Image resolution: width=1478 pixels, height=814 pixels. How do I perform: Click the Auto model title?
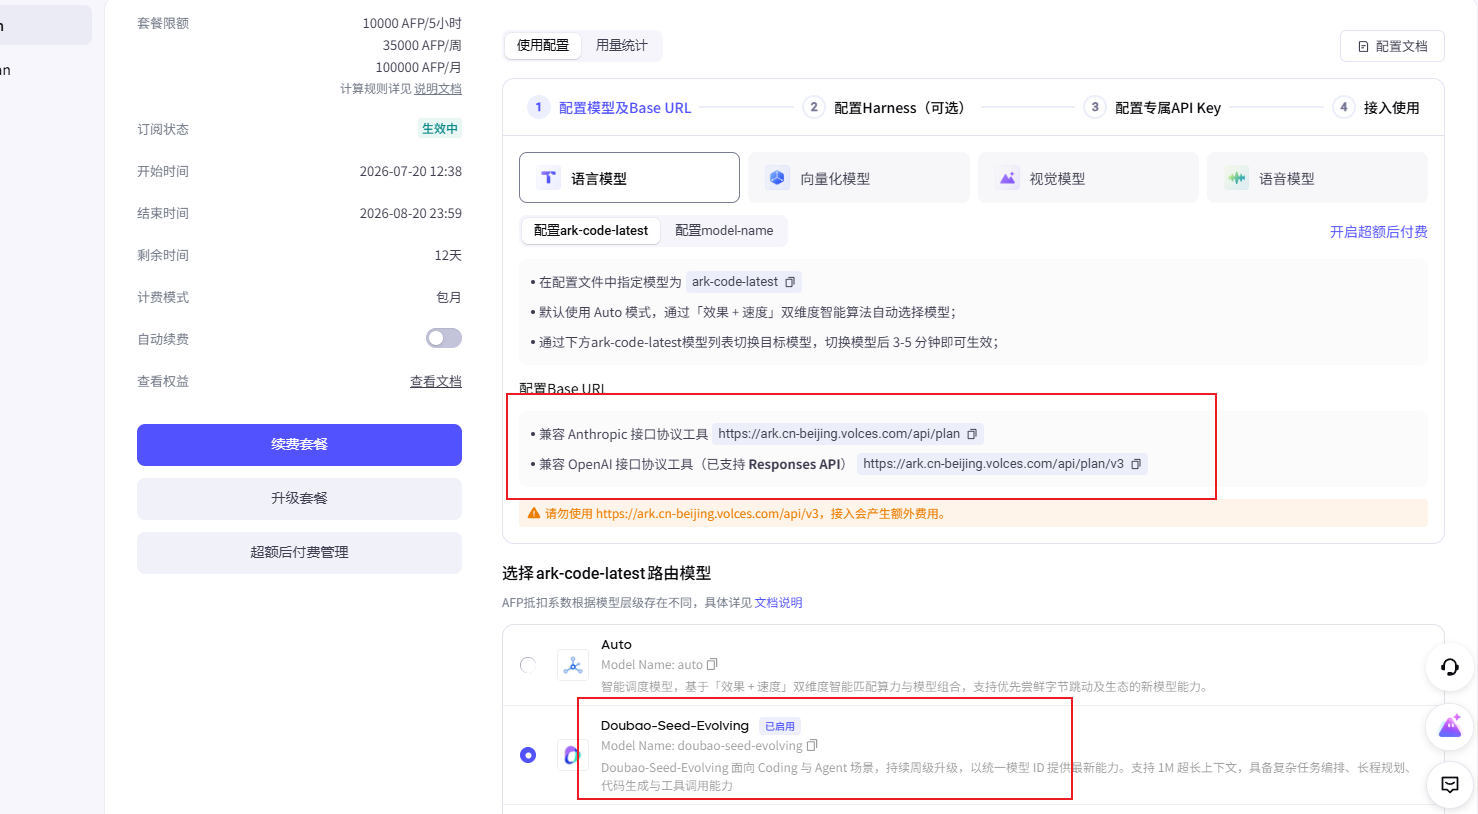point(616,644)
